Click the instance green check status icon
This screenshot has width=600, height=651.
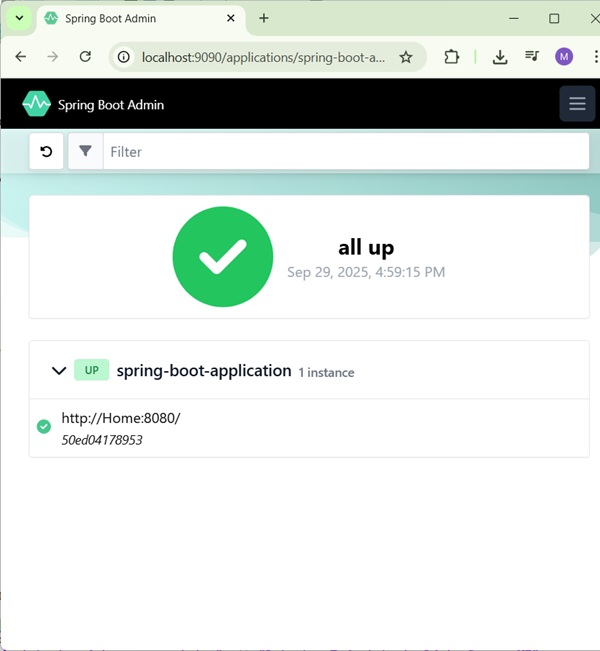pyautogui.click(x=44, y=426)
